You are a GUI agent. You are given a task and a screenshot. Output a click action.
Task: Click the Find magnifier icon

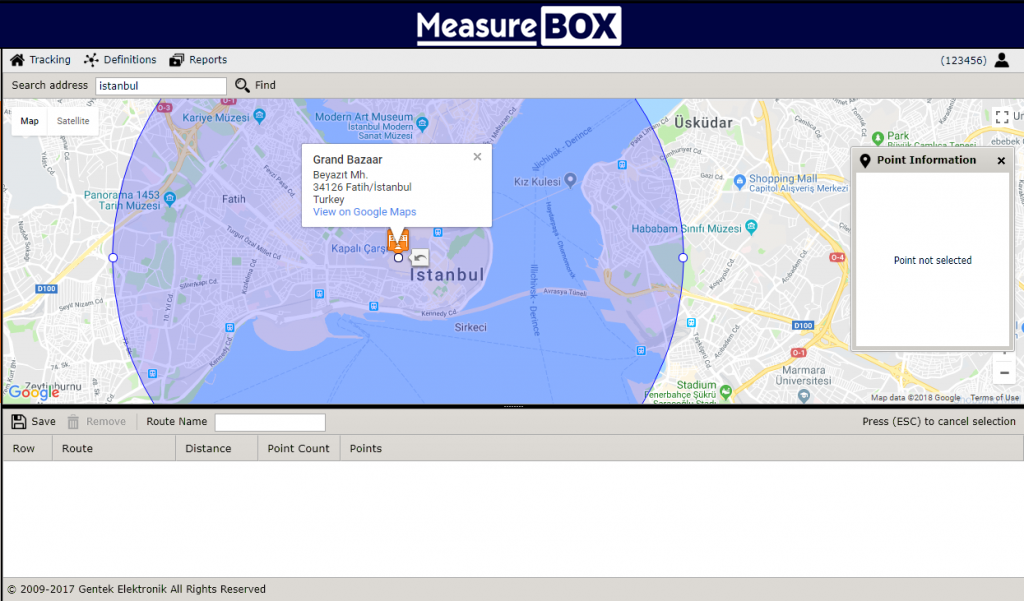pos(243,86)
